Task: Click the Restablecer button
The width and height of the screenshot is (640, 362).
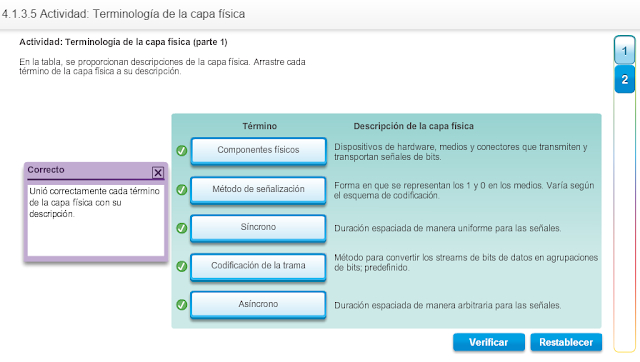Action: [x=566, y=342]
